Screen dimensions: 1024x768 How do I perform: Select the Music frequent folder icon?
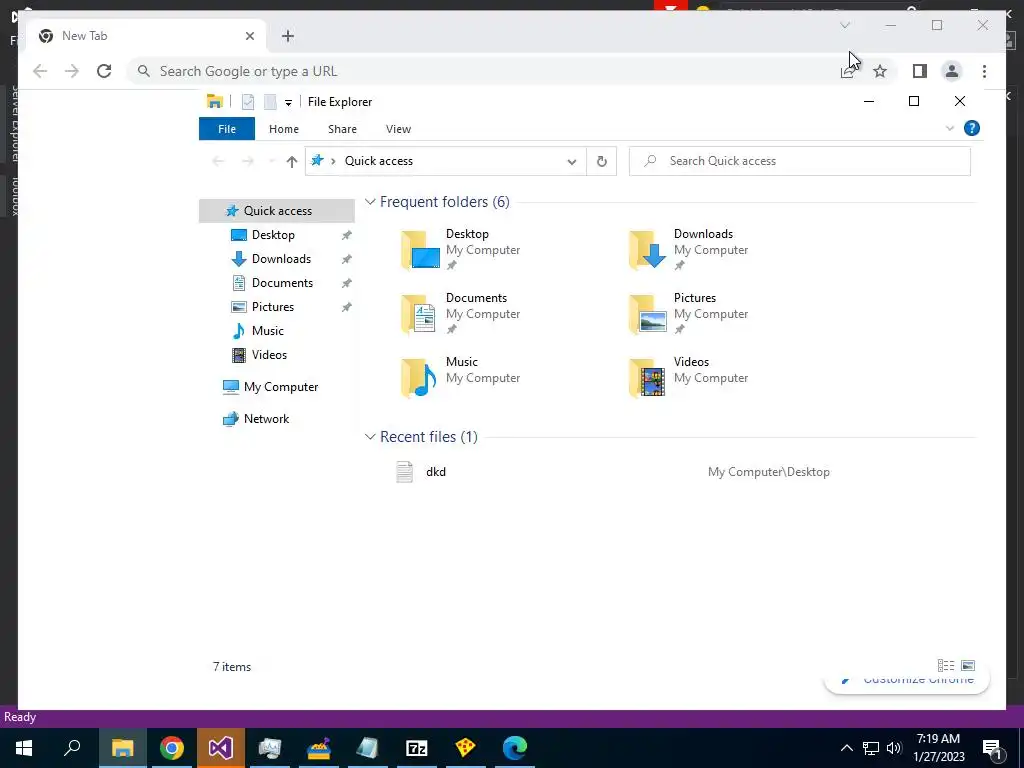(420, 377)
